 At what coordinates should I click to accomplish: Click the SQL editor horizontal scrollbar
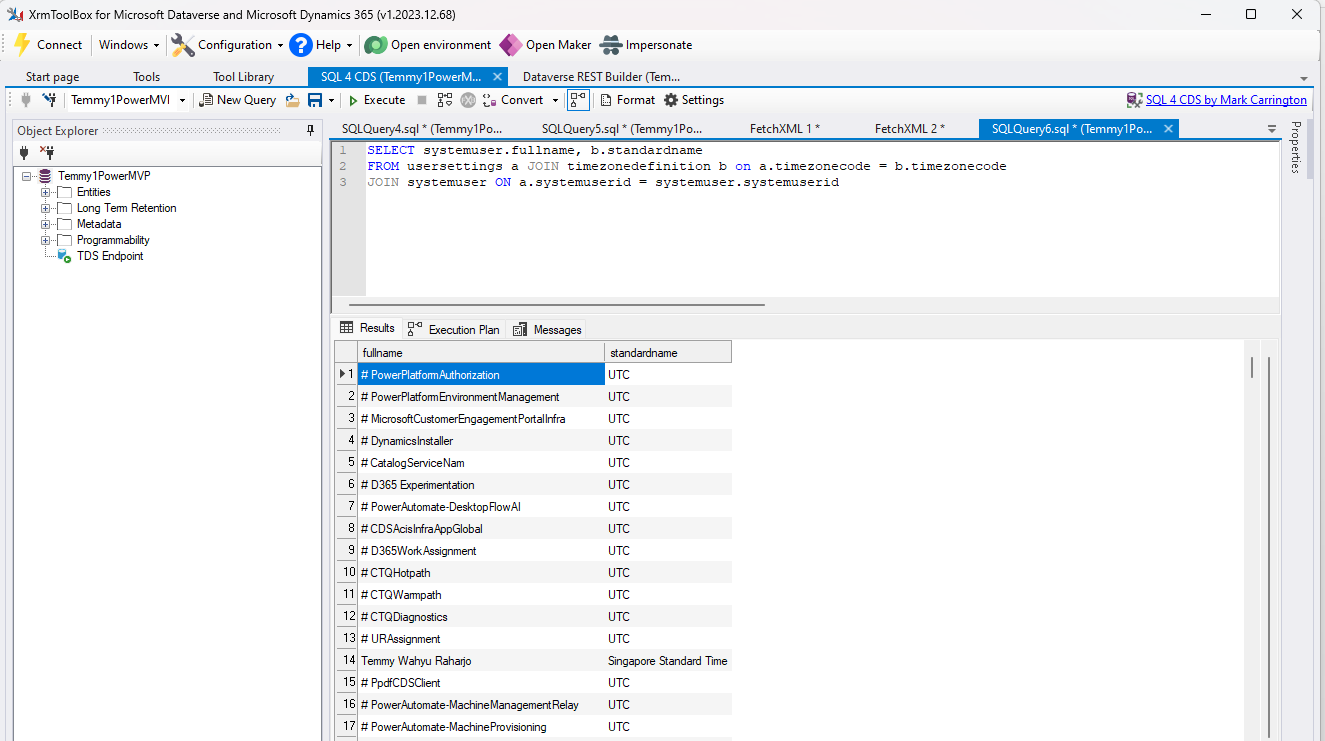point(556,305)
